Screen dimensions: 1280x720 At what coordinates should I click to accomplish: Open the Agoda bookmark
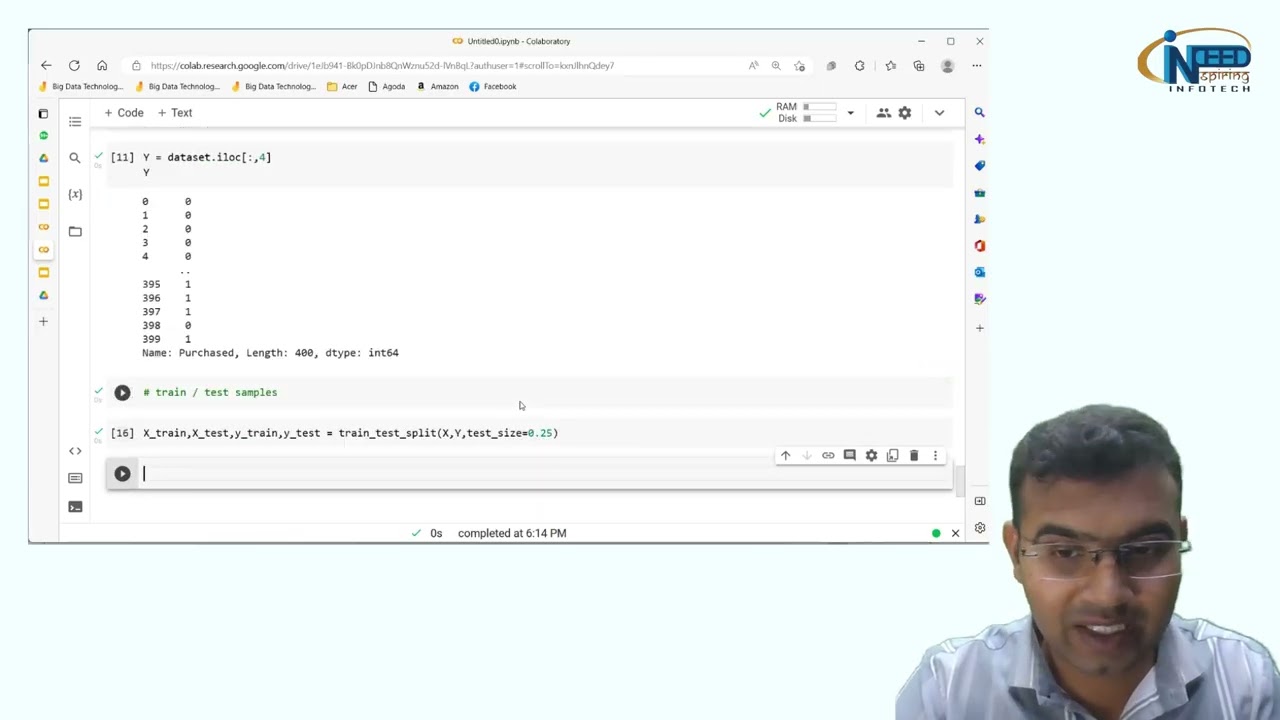click(x=387, y=87)
